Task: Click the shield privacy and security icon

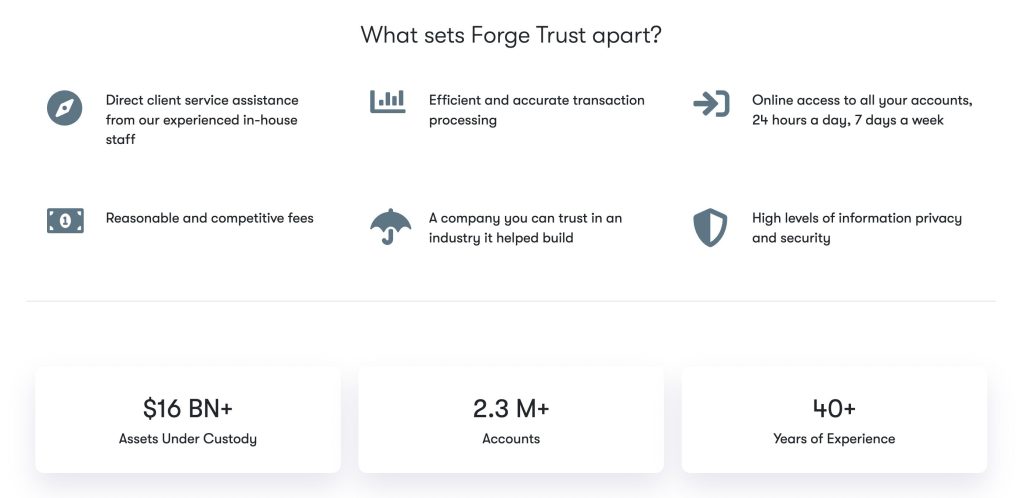Action: click(710, 227)
